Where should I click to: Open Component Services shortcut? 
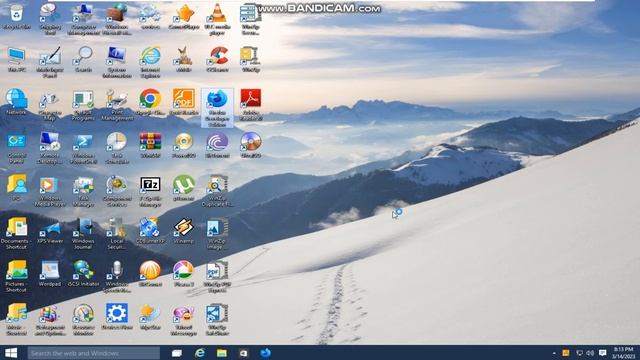coord(117,191)
